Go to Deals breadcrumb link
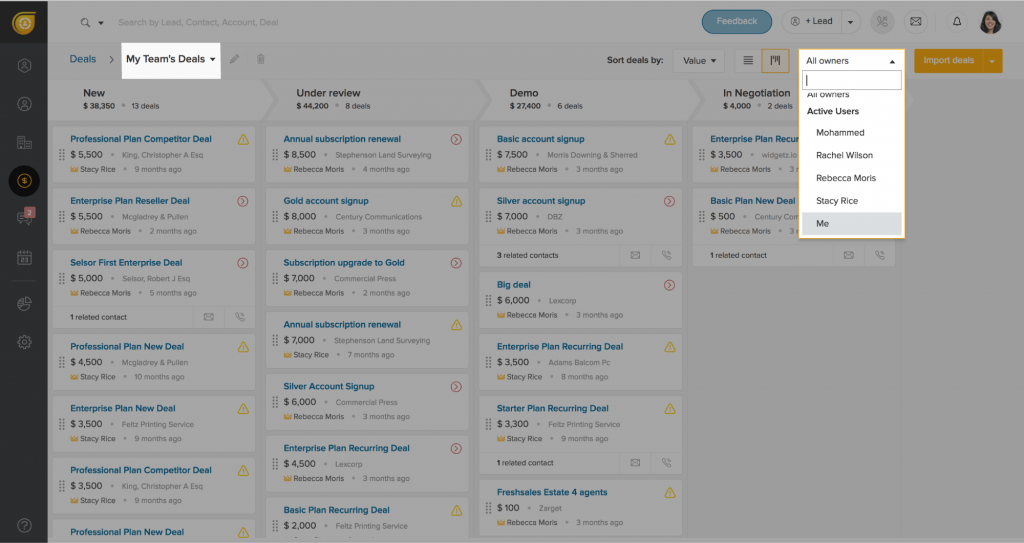This screenshot has height=543, width=1024. pos(83,59)
